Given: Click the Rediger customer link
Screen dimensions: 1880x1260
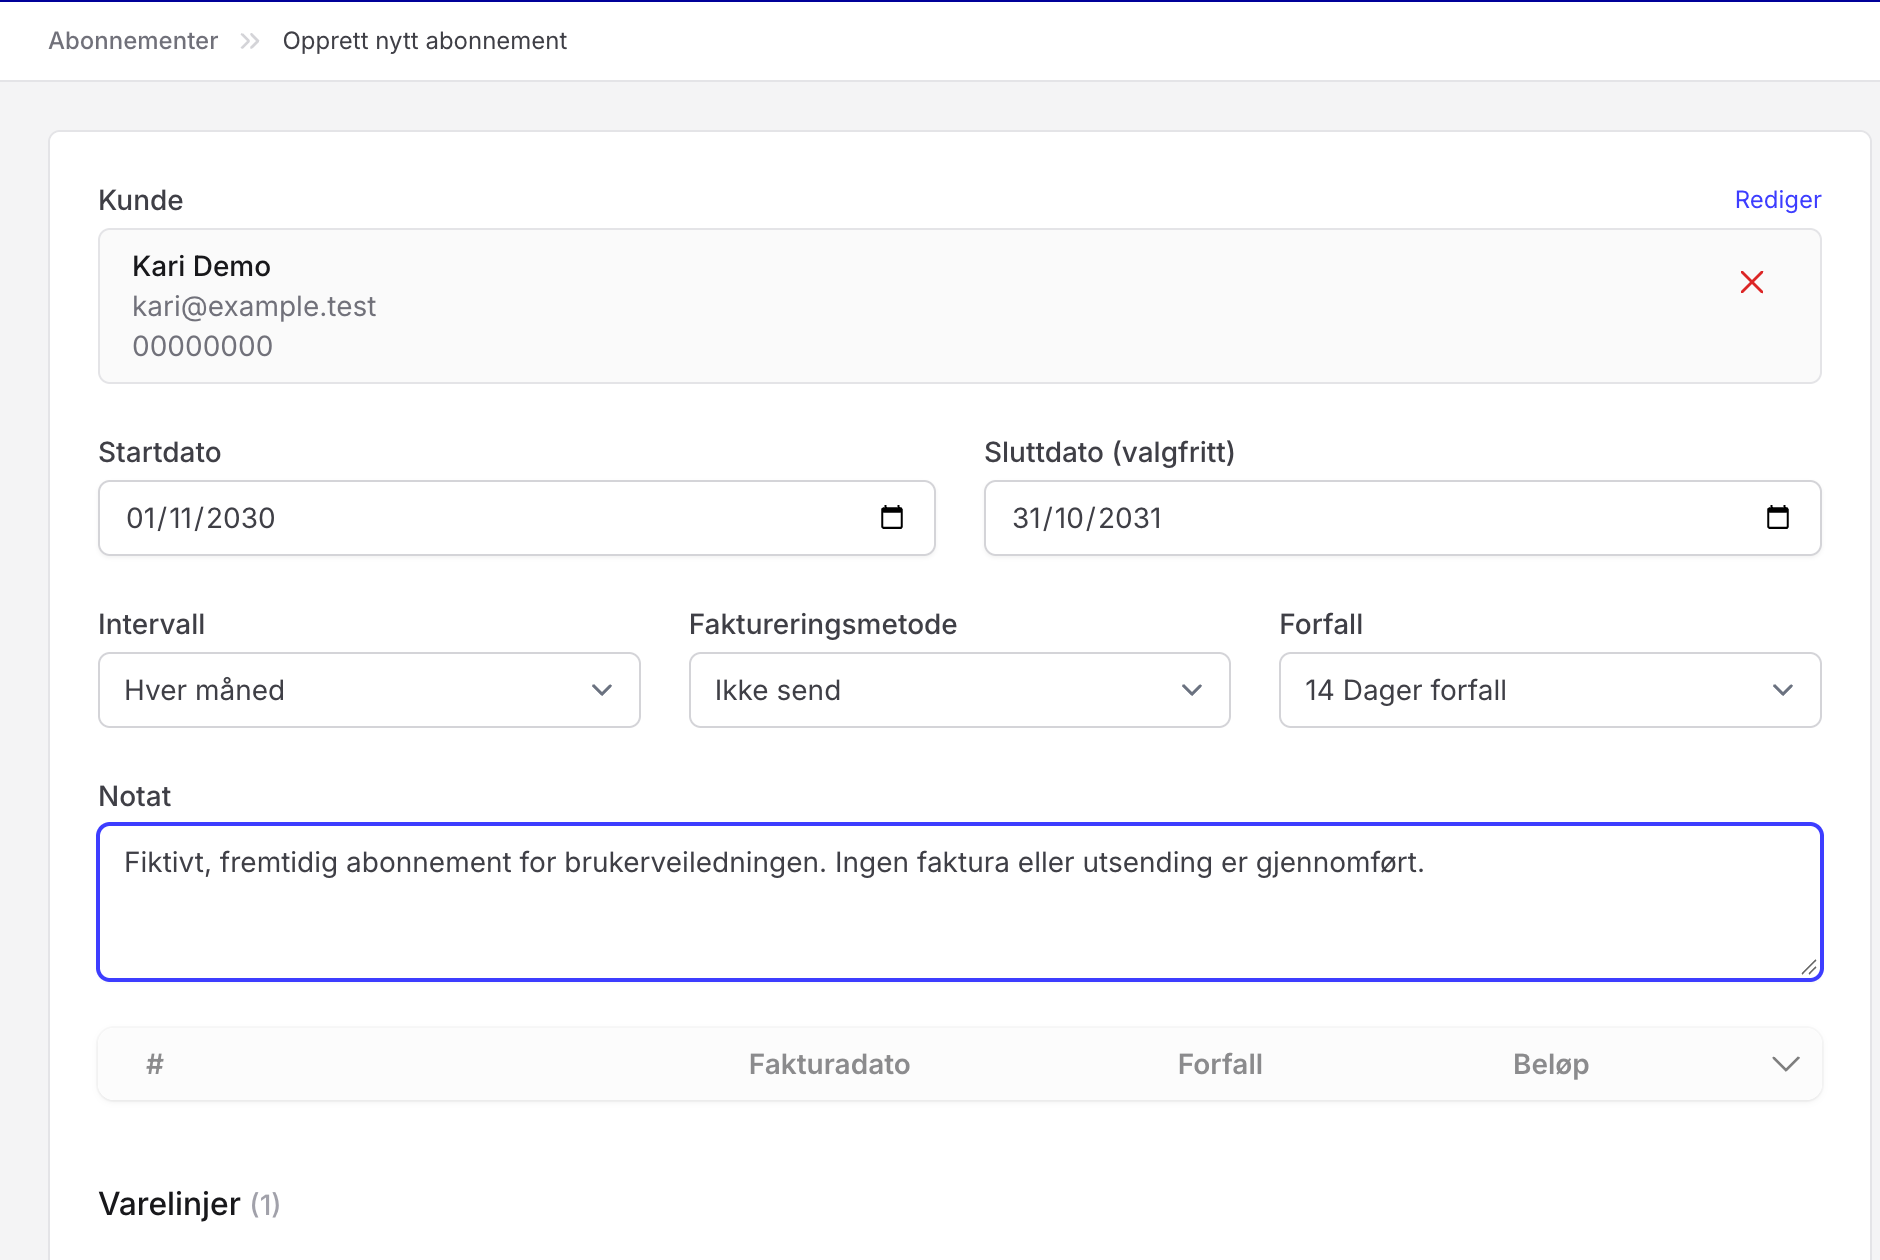Looking at the screenshot, I should (x=1778, y=200).
